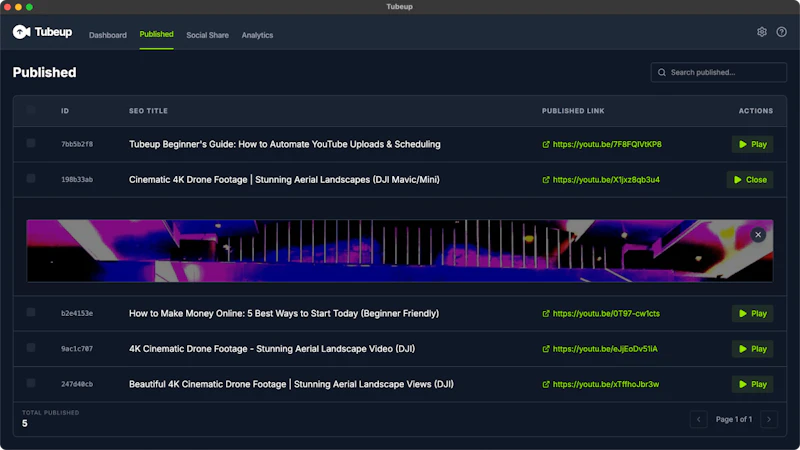Screen dimensions: 800x450
Task: Open the Analytics tab
Action: click(x=257, y=35)
